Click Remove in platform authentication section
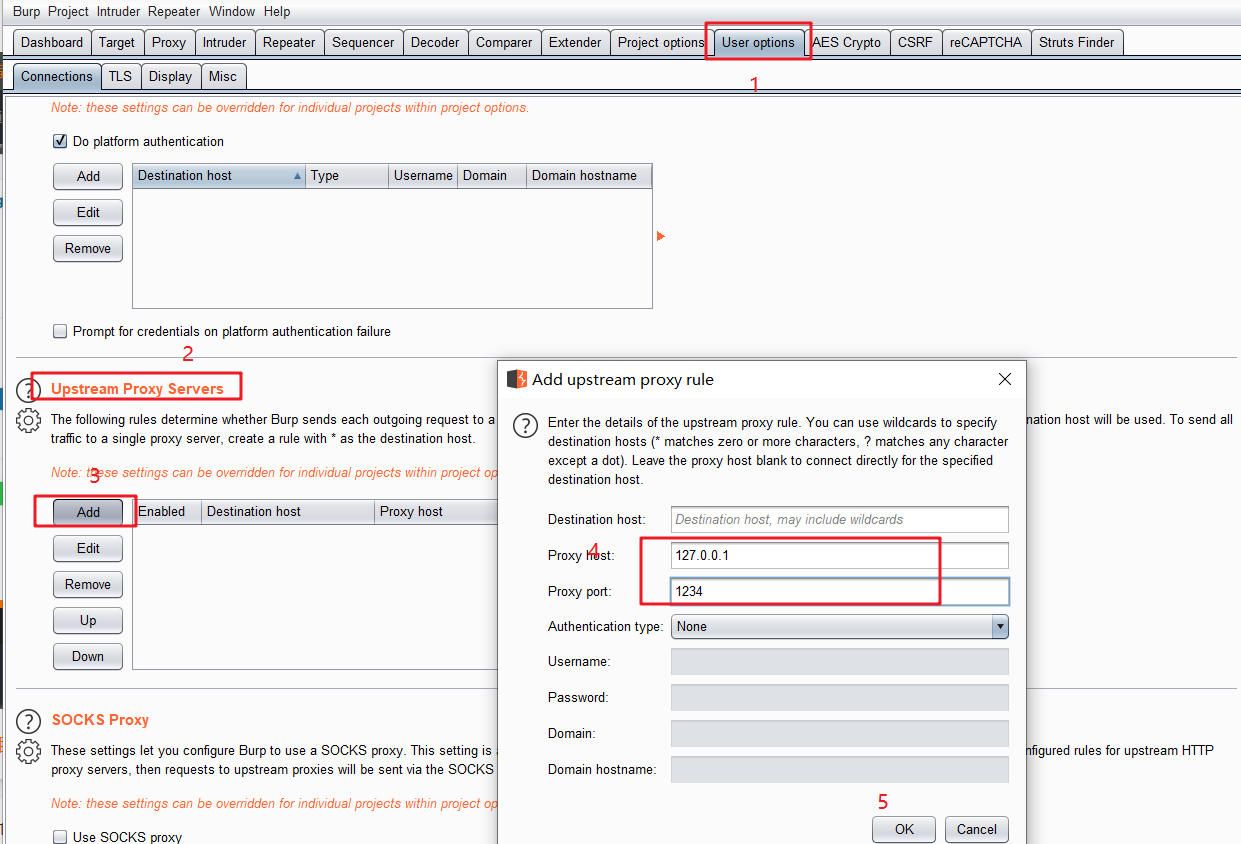Viewport: 1241px width, 844px height. pos(88,248)
